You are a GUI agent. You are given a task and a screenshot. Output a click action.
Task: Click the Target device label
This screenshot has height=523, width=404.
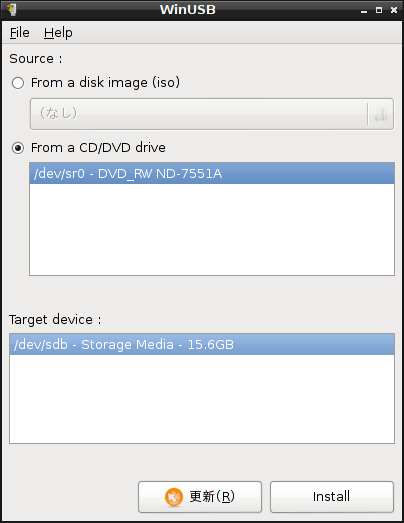pos(55,320)
